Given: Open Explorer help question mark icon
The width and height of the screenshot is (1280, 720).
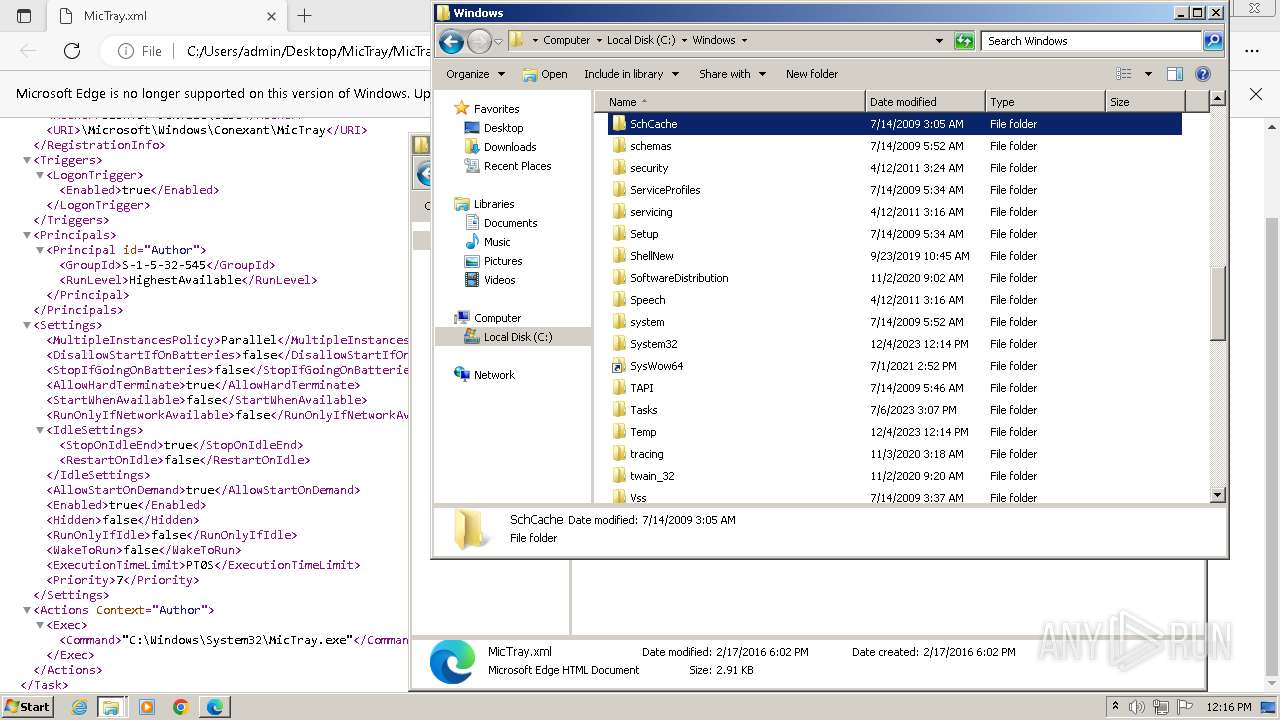Looking at the screenshot, I should click(x=1203, y=74).
